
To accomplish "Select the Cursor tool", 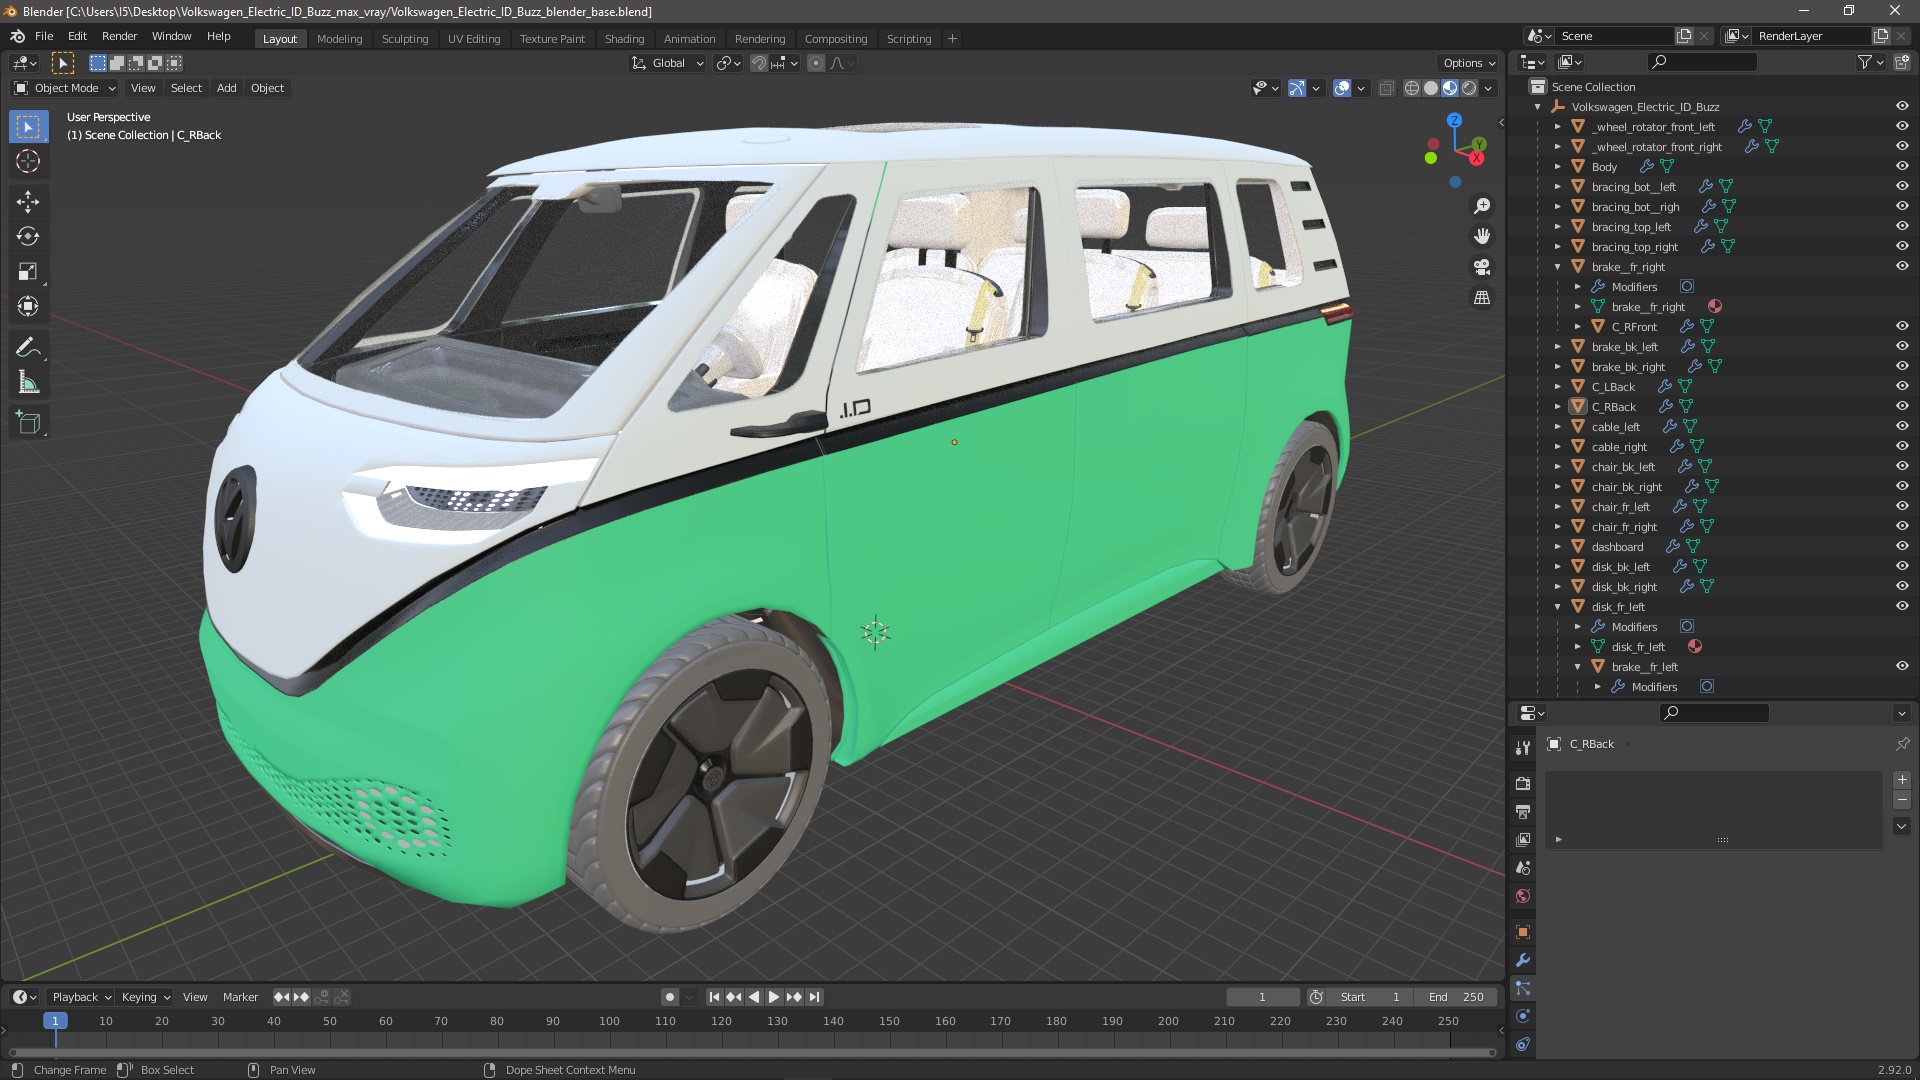I will [x=28, y=162].
